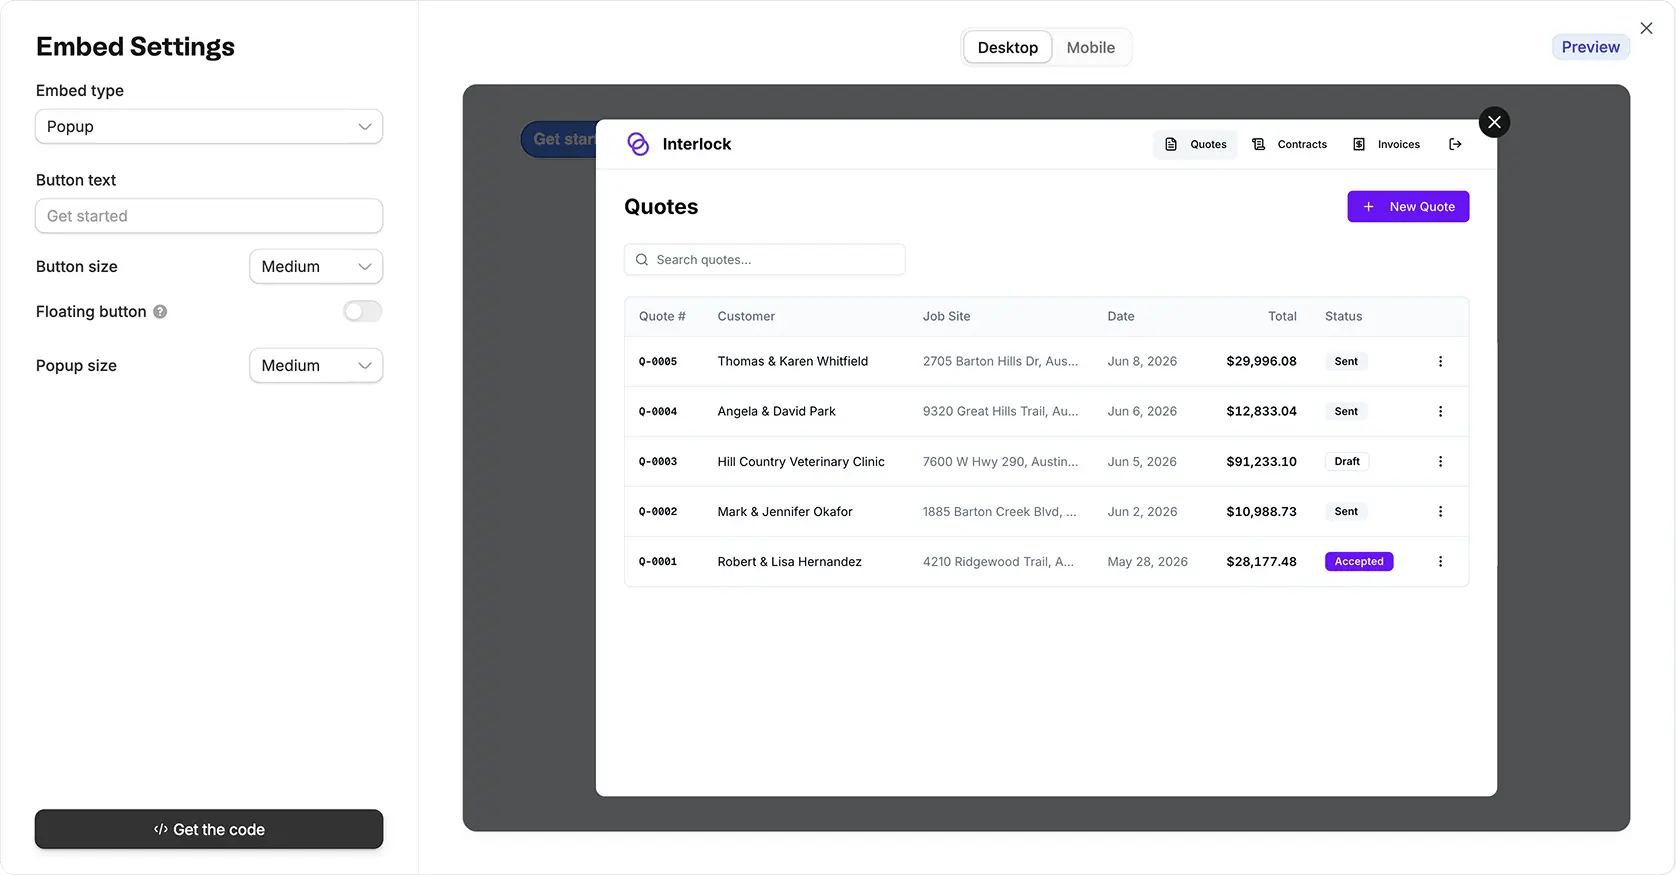This screenshot has height=875, width=1676.
Task: Click date May 28, 2026
Action: [1147, 561]
